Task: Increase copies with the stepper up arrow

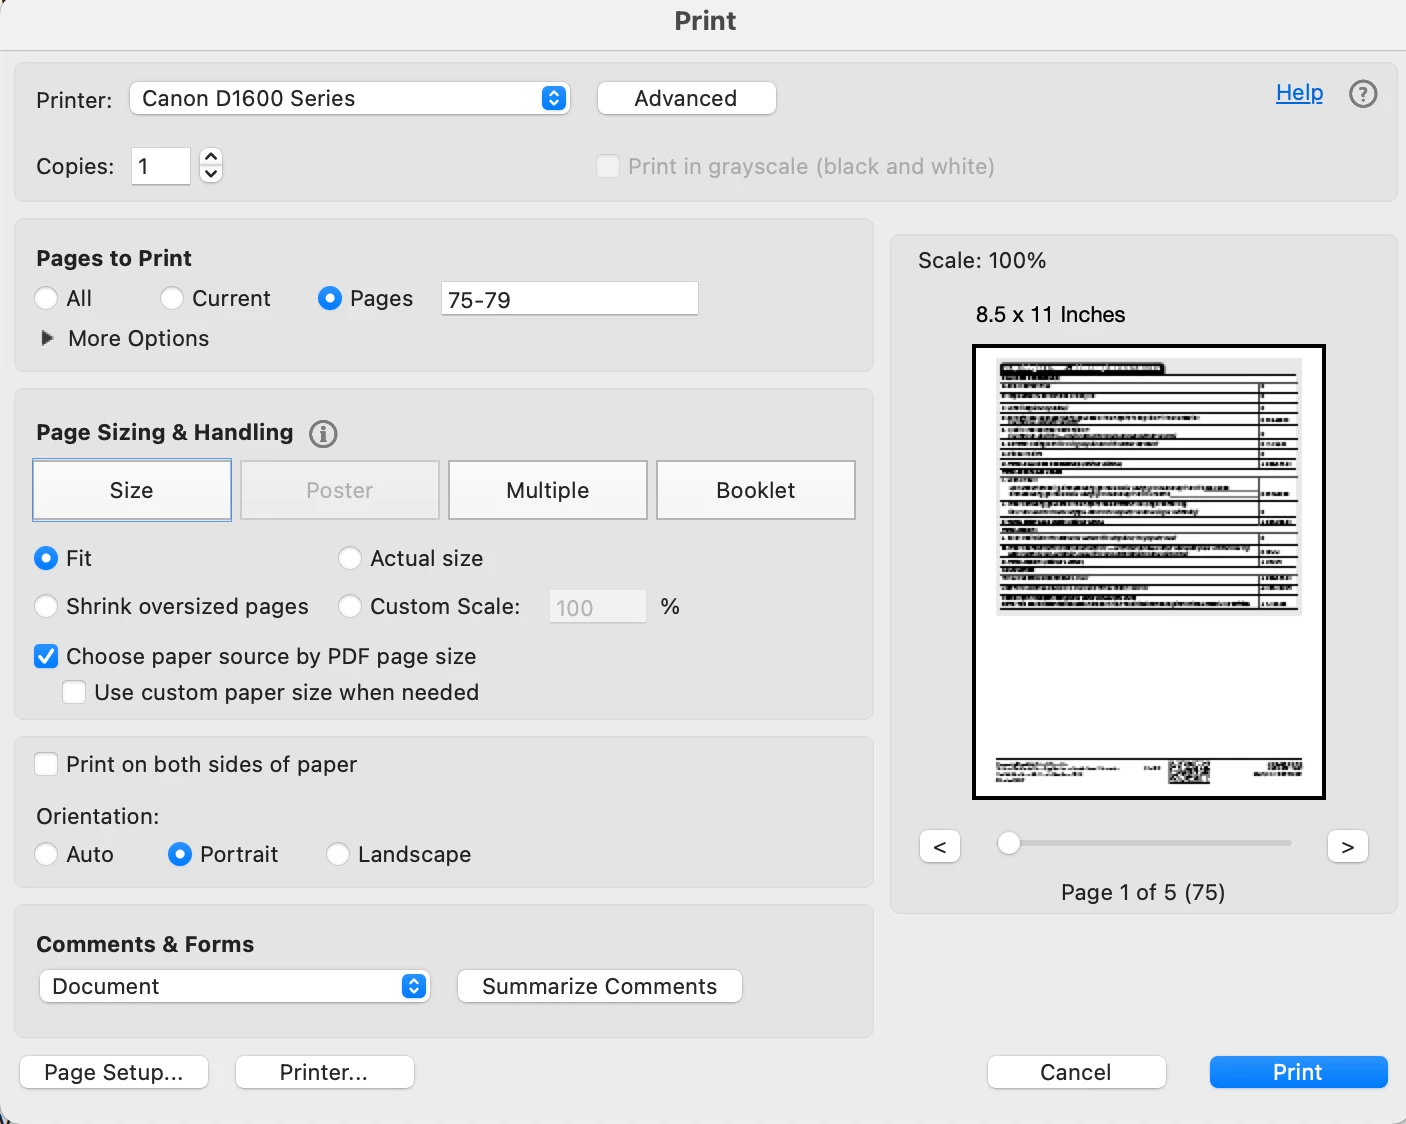Action: [x=210, y=157]
